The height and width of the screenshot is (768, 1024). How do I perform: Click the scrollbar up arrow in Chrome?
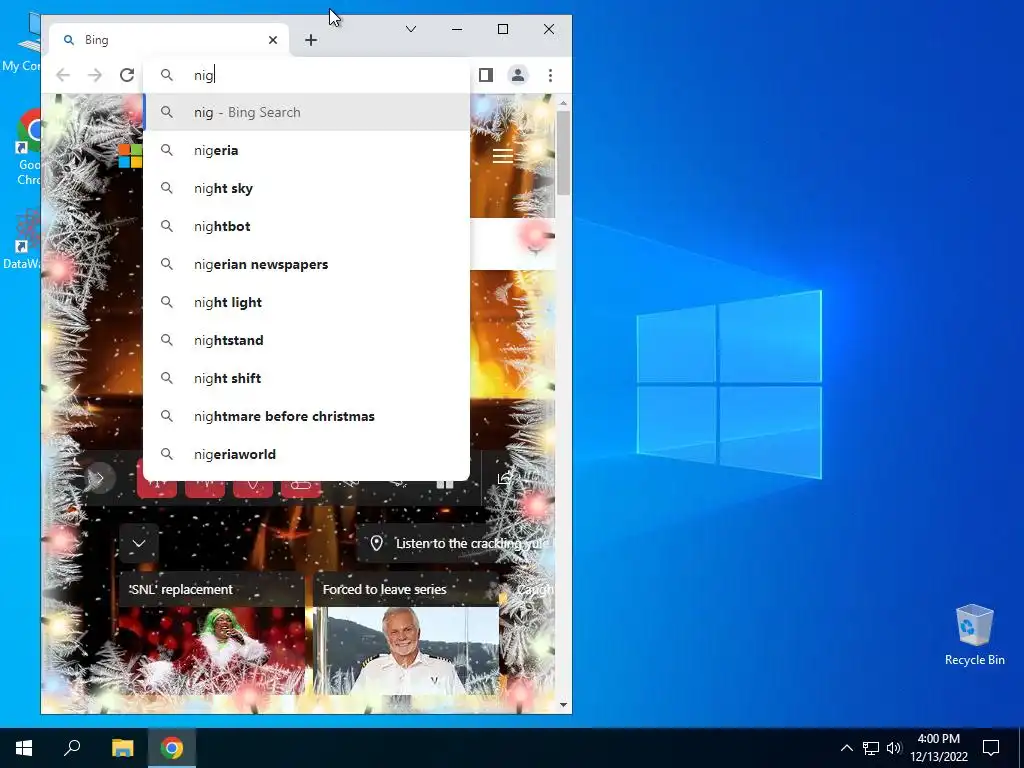[x=564, y=103]
